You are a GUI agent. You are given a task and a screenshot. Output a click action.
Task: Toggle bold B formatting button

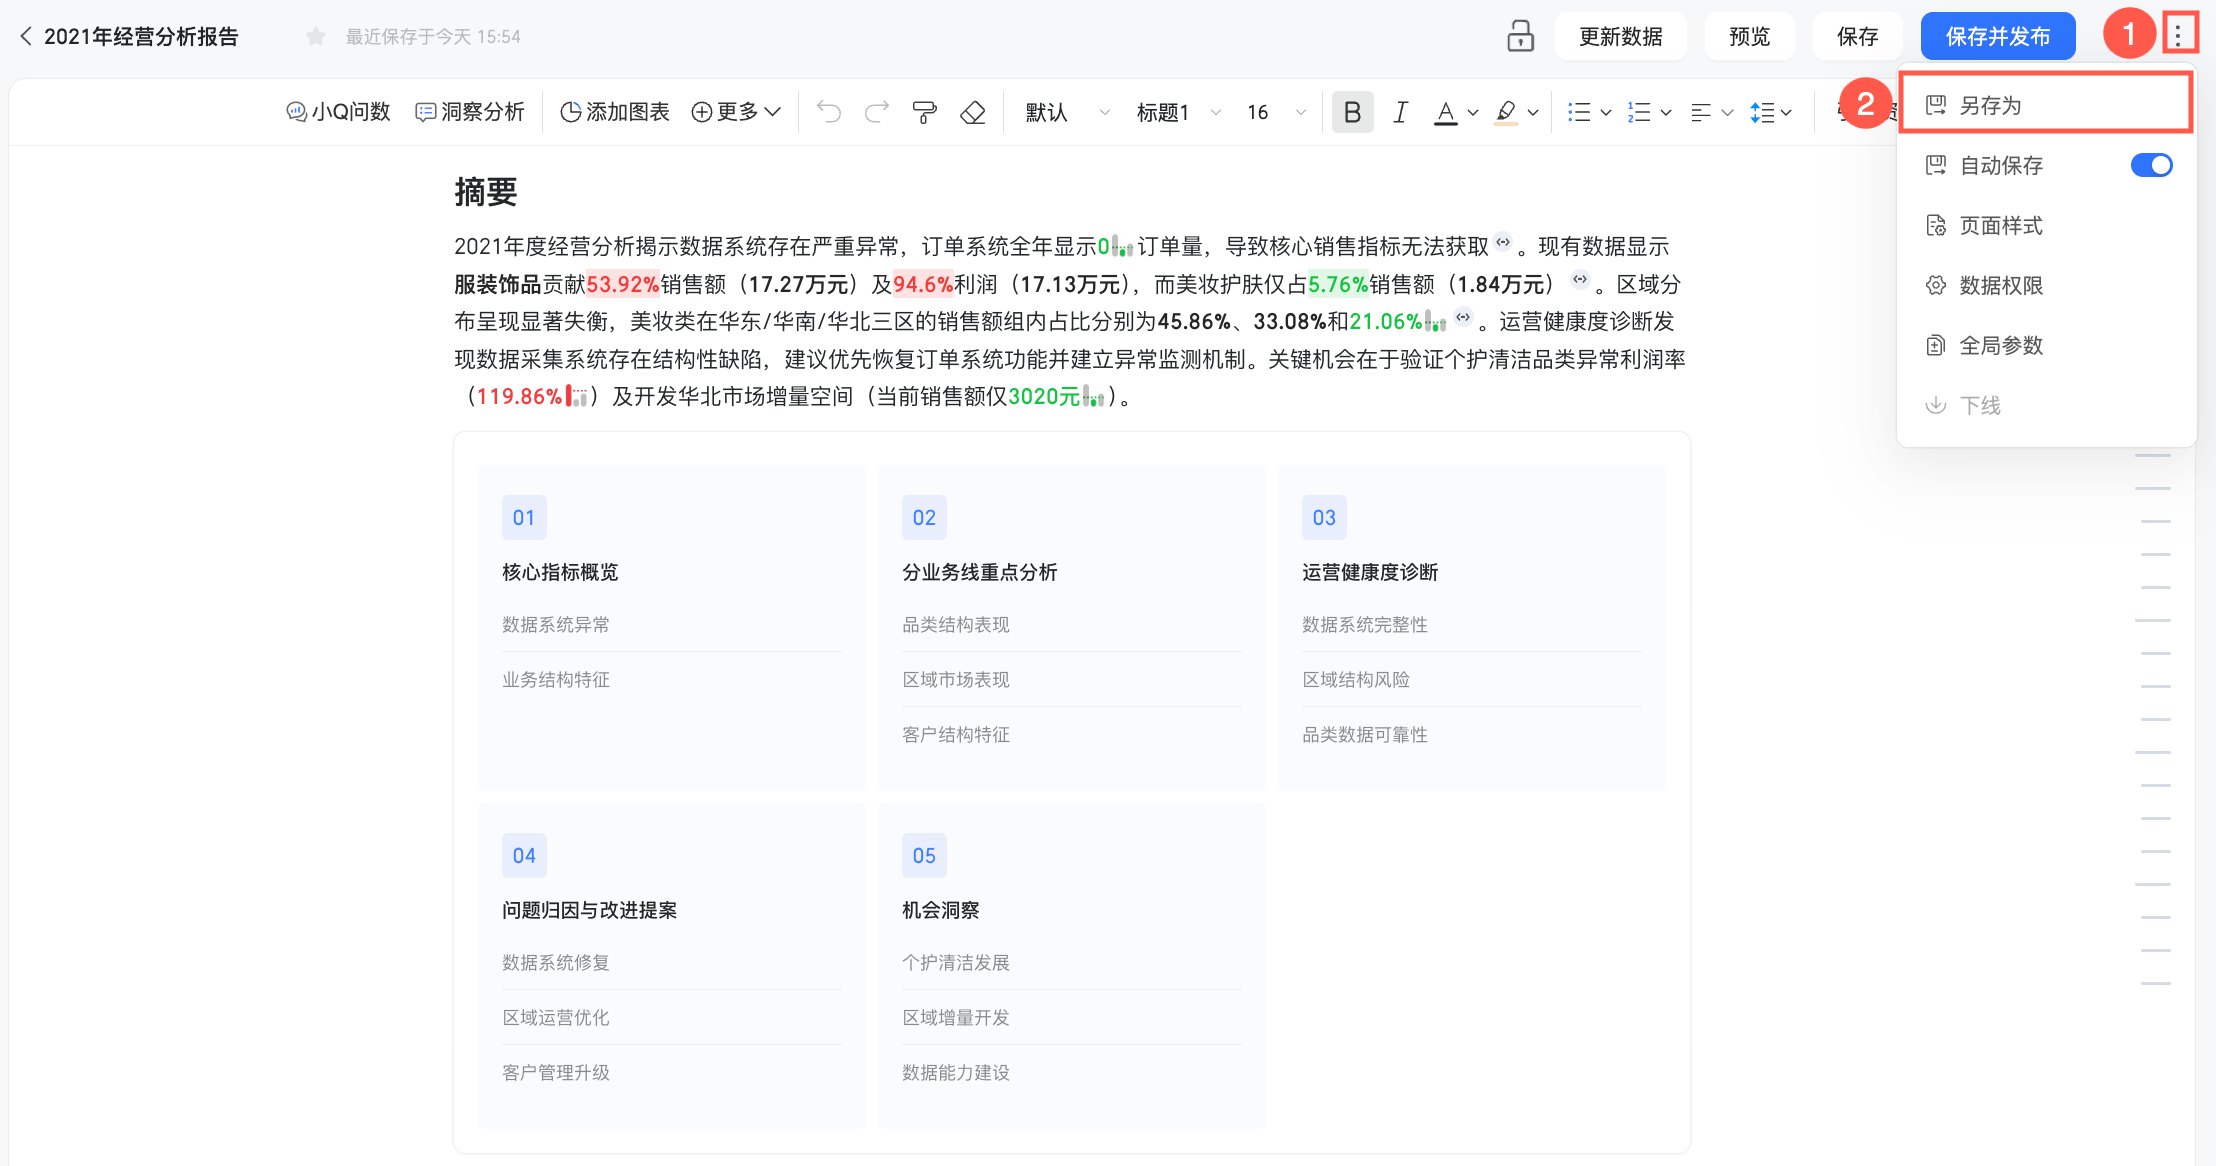tap(1352, 112)
